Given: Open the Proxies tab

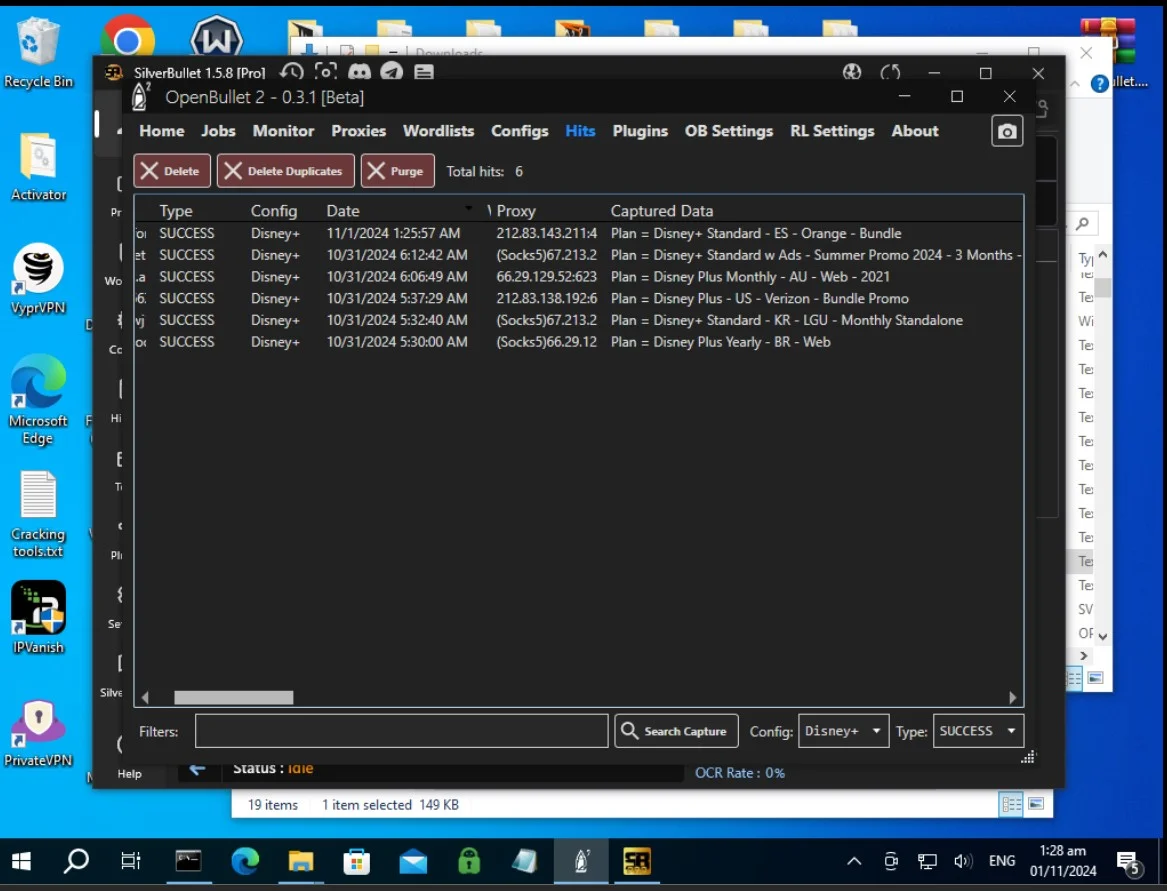Looking at the screenshot, I should tap(359, 131).
